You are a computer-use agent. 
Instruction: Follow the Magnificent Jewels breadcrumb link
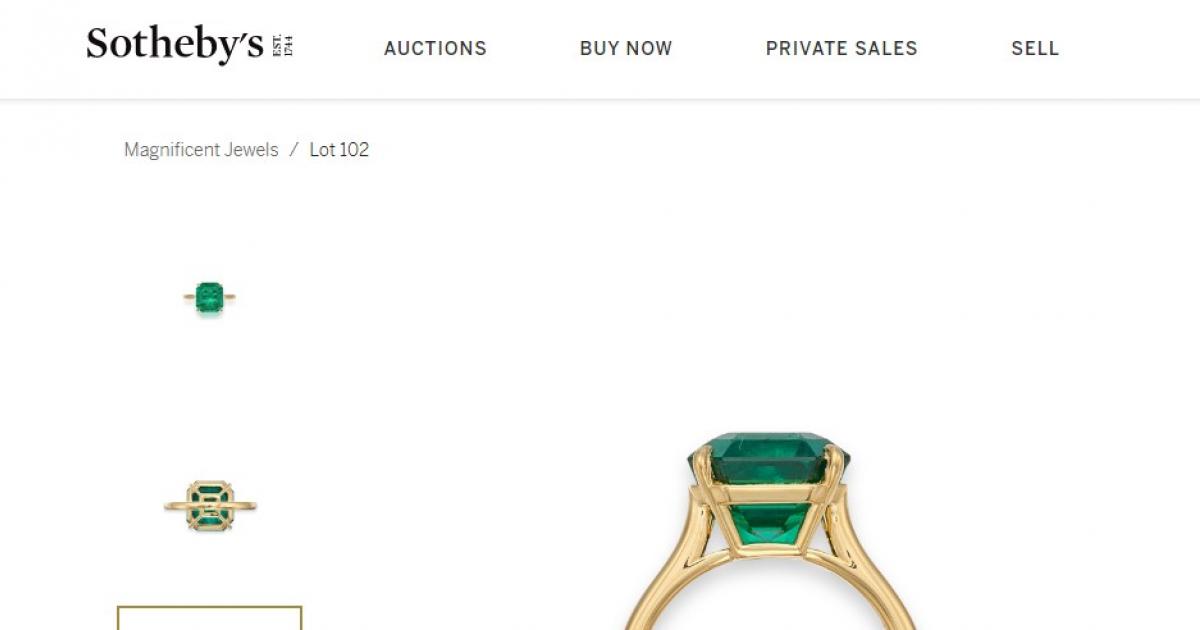(x=201, y=150)
